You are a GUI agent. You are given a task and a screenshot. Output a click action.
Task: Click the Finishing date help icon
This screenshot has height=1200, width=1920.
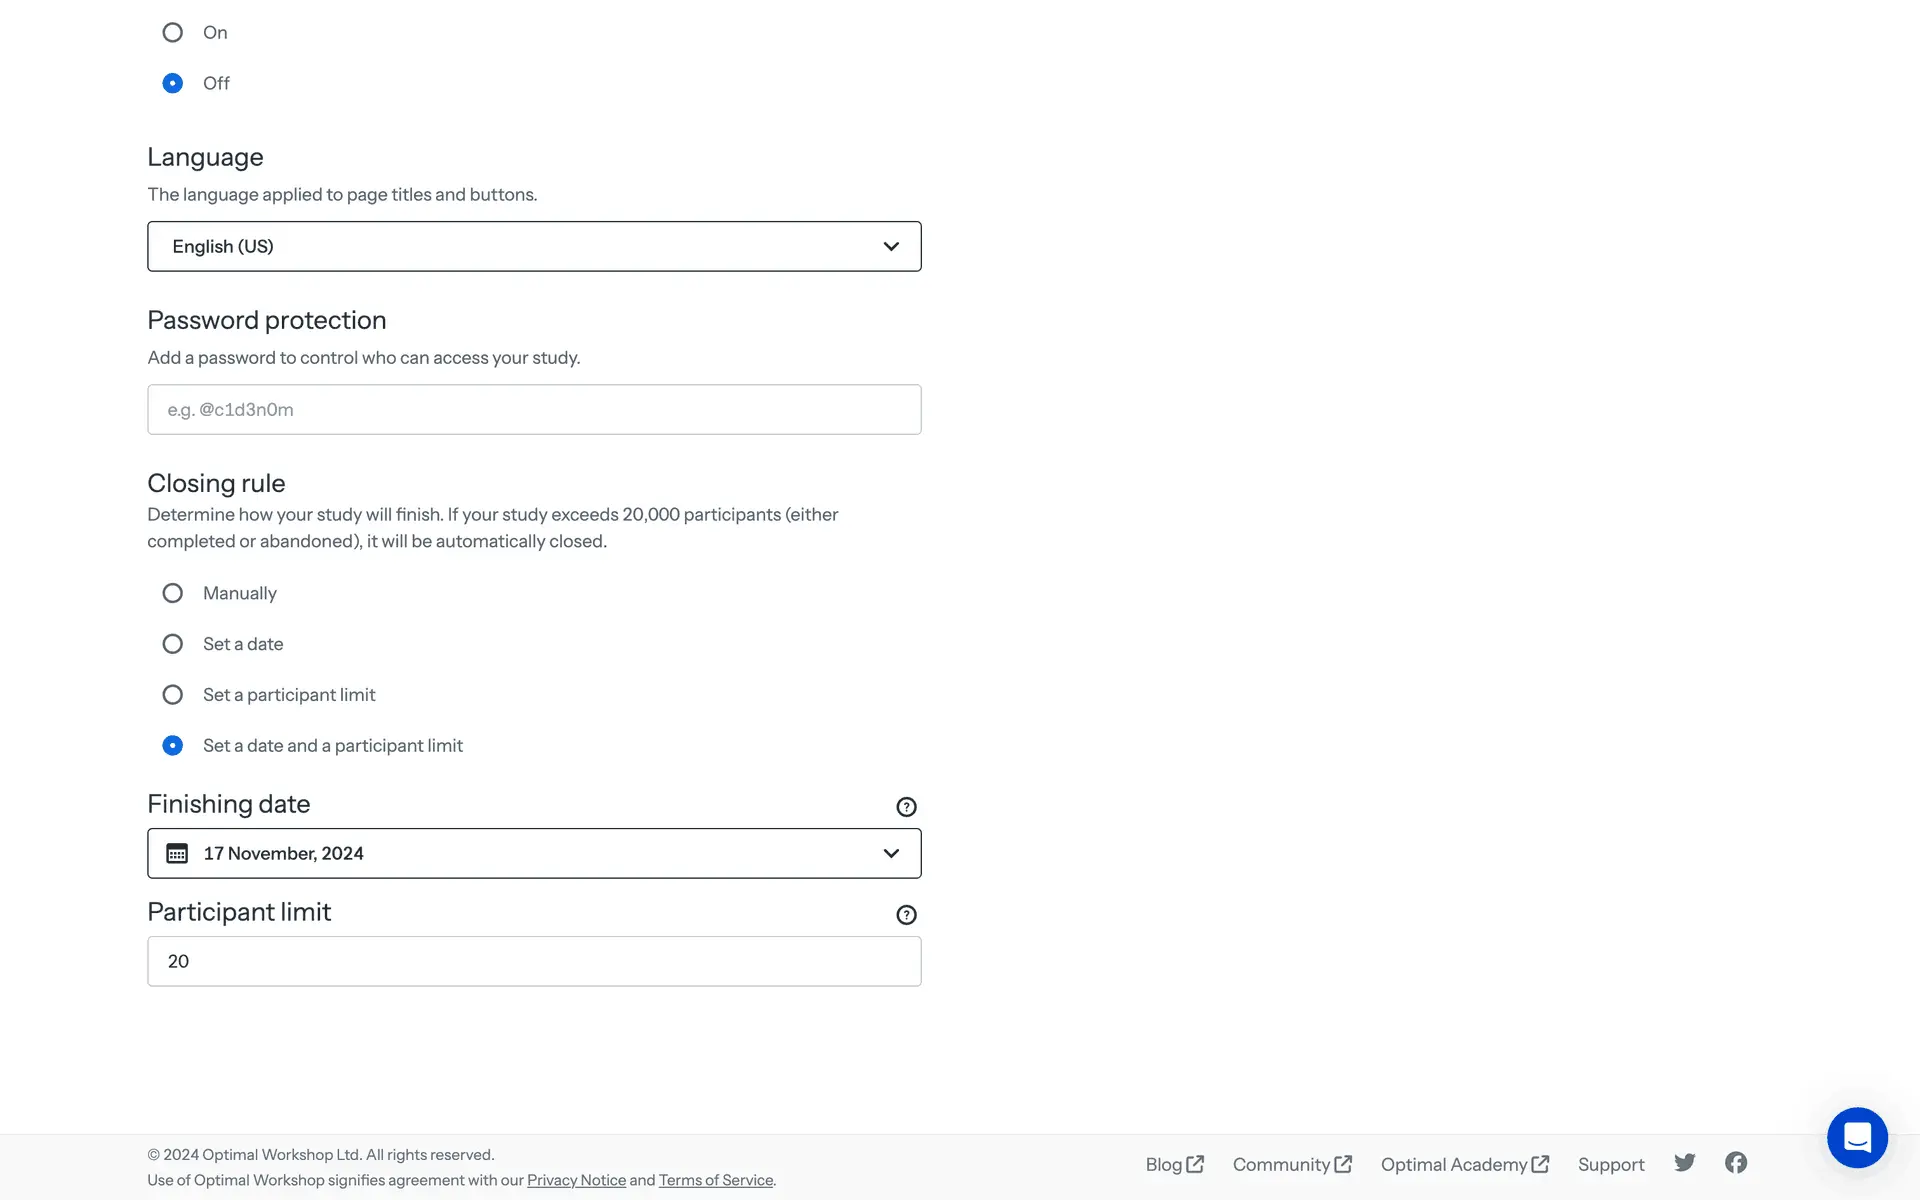[906, 807]
